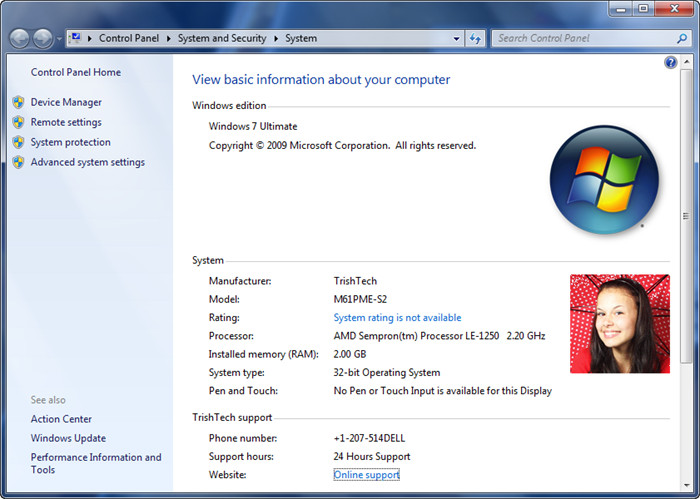Screen dimensions: 700x499
Task: Click the AMD Sempron processor value
Action: tap(439, 336)
